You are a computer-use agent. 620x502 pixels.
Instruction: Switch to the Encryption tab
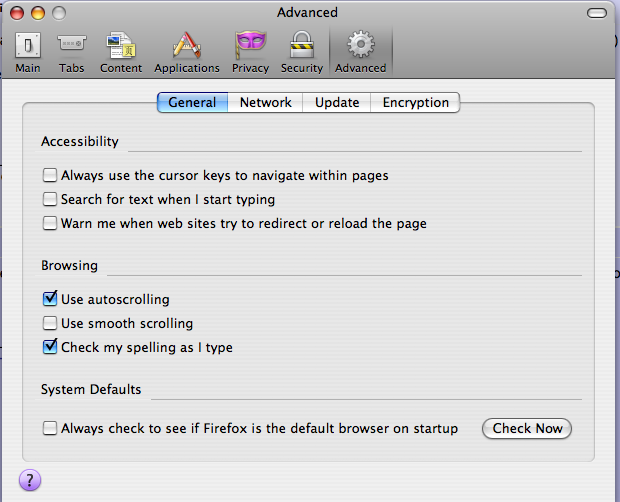click(416, 102)
